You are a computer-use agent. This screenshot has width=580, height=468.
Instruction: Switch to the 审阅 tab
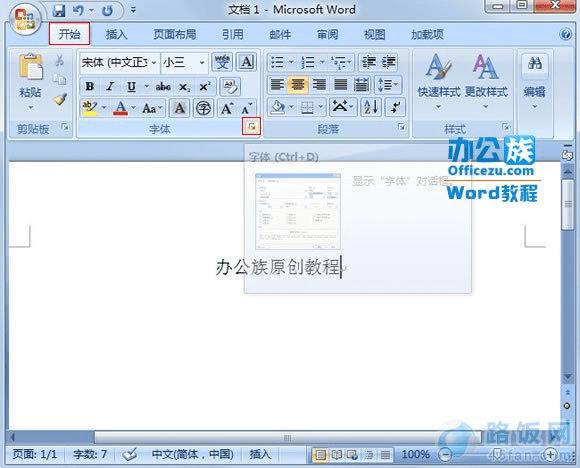click(x=327, y=34)
